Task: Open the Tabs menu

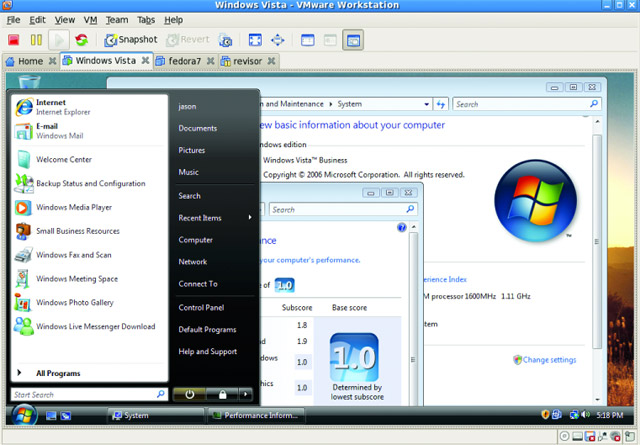Action: tap(146, 20)
